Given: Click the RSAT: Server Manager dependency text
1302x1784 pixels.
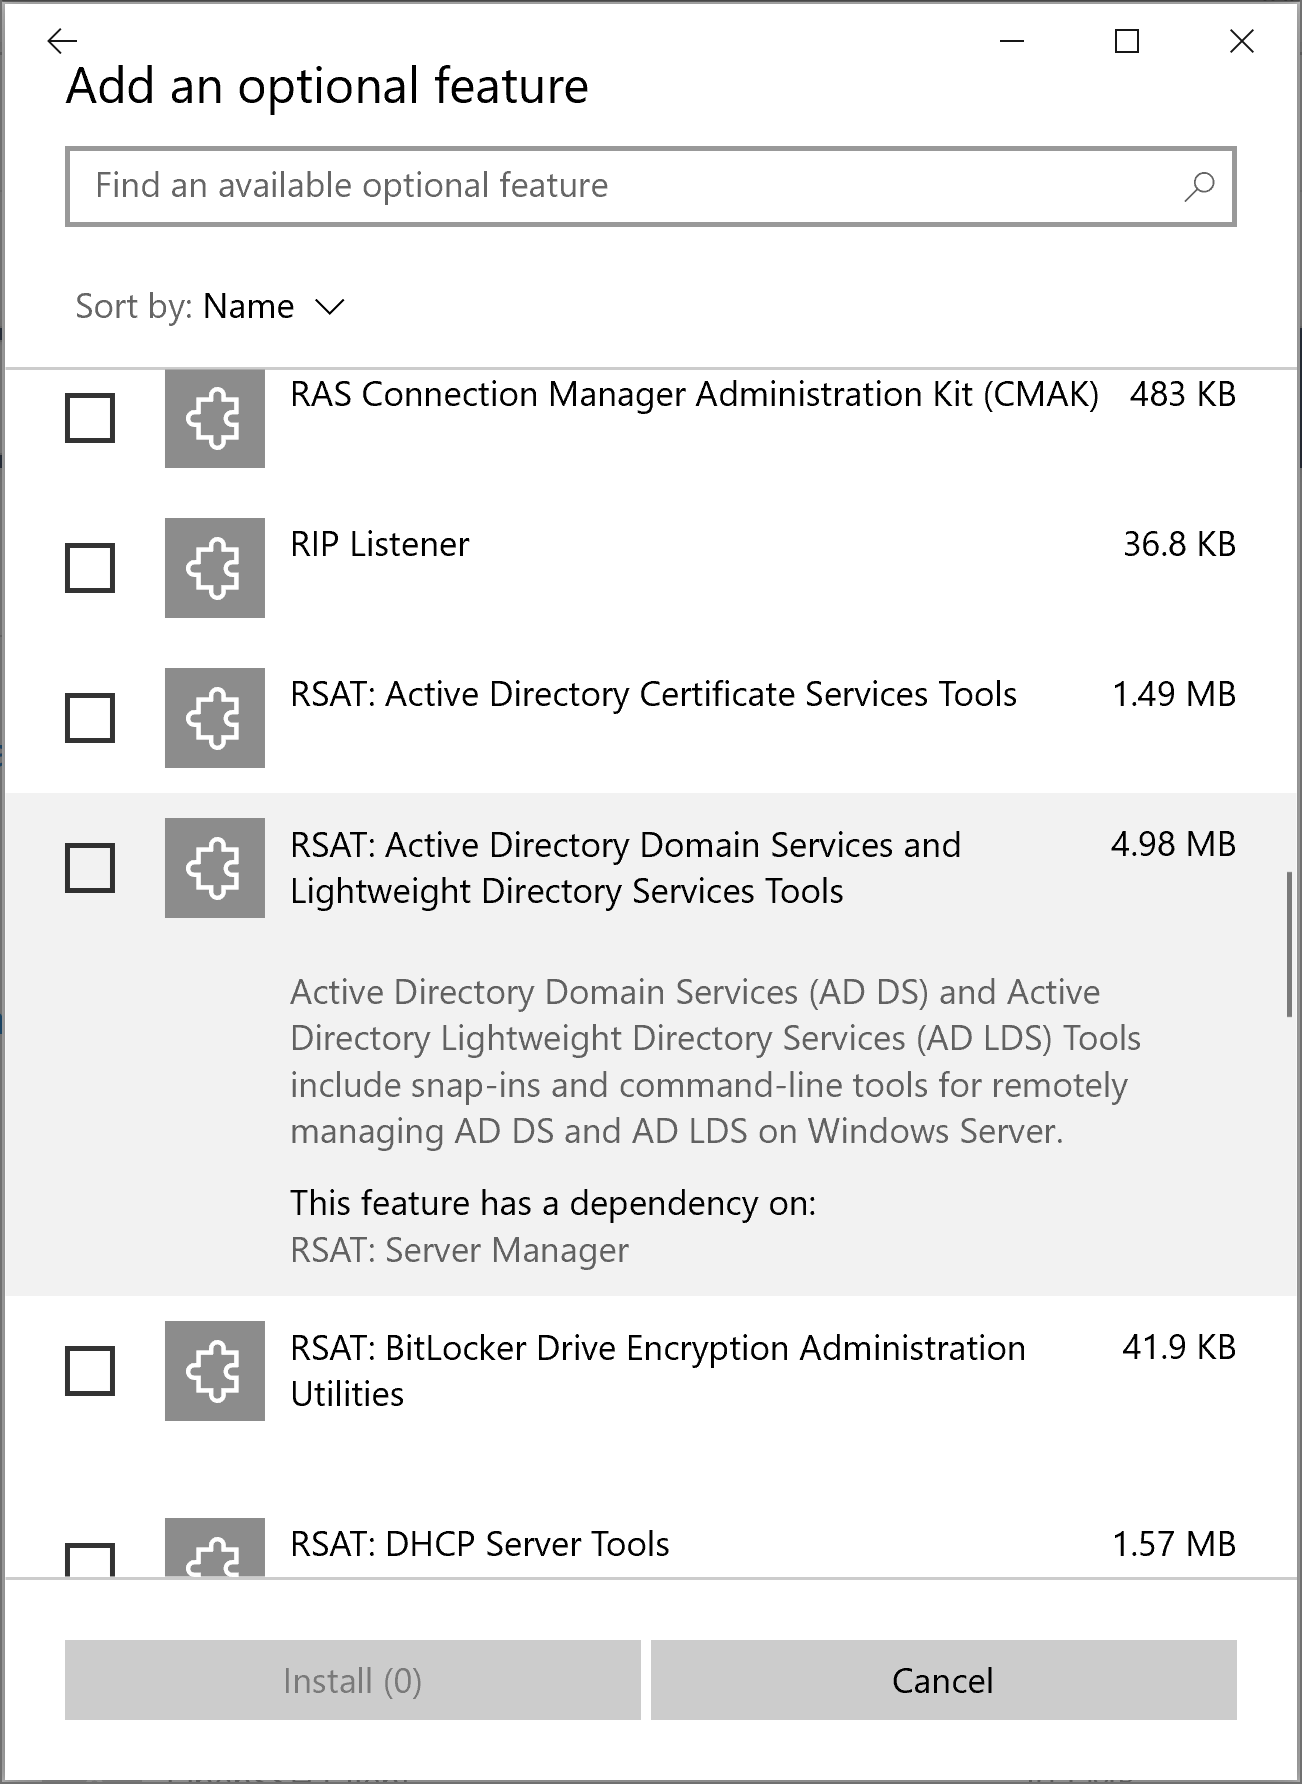Looking at the screenshot, I should [x=460, y=1250].
